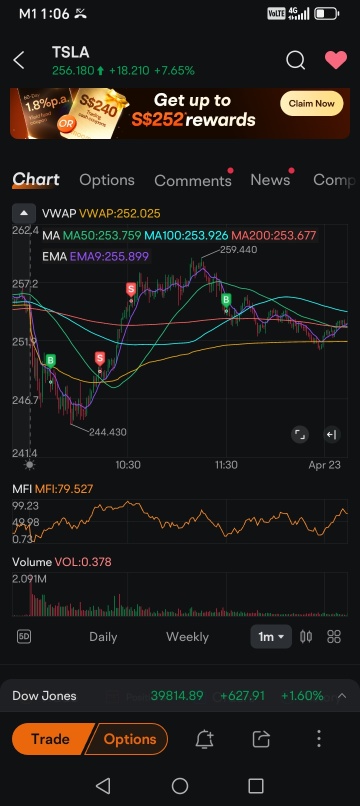Image resolution: width=360 pixels, height=806 pixels.
Task: Tap the 244.430 low price label
Action: [107, 432]
